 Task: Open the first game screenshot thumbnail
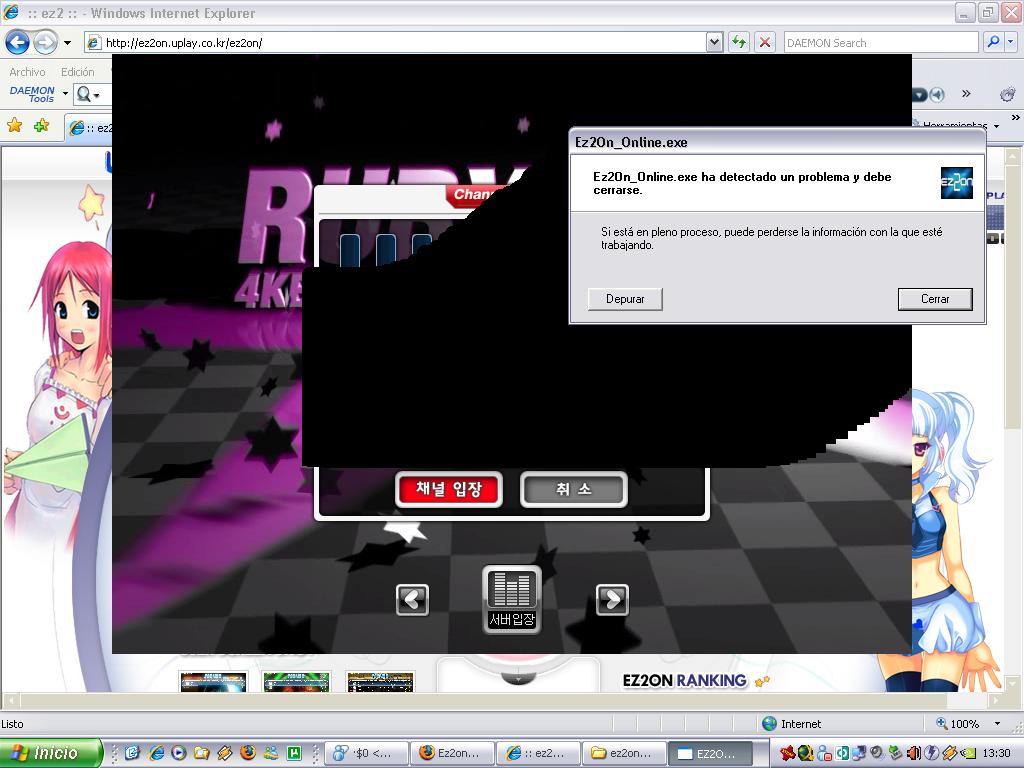(x=214, y=682)
